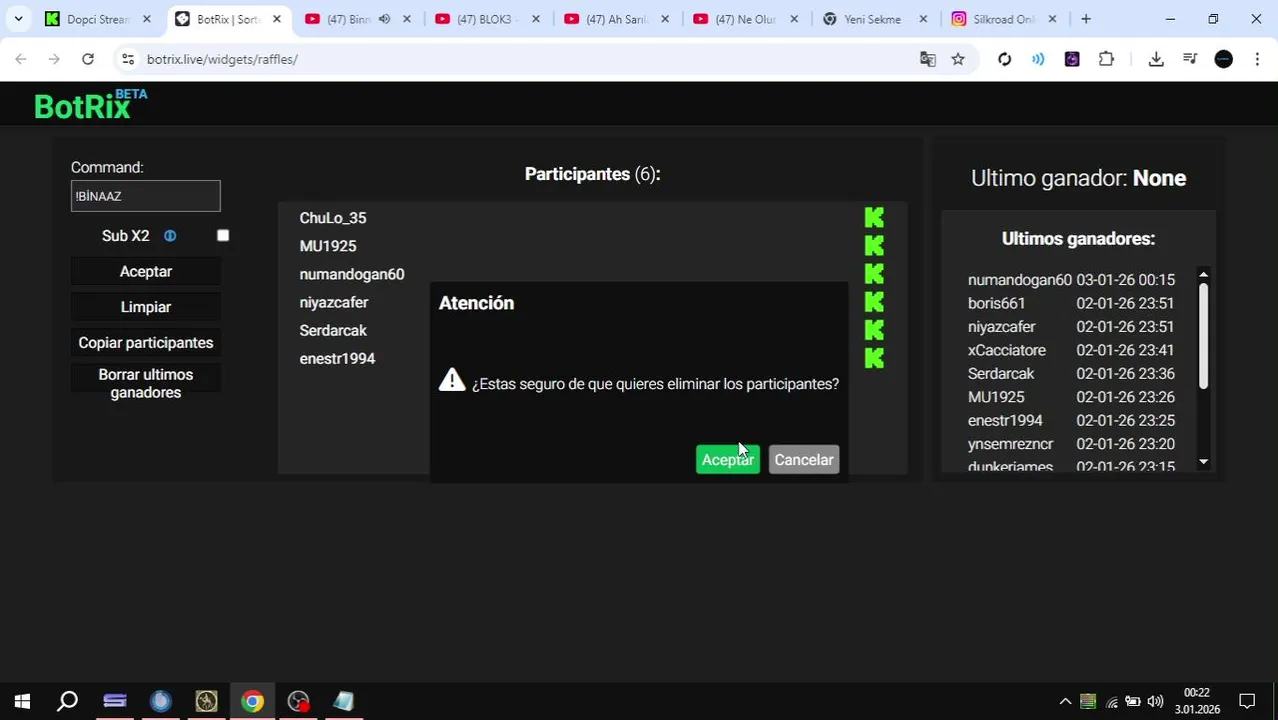Viewport: 1278px width, 720px height.
Task: Open the notification center
Action: click(x=1247, y=702)
